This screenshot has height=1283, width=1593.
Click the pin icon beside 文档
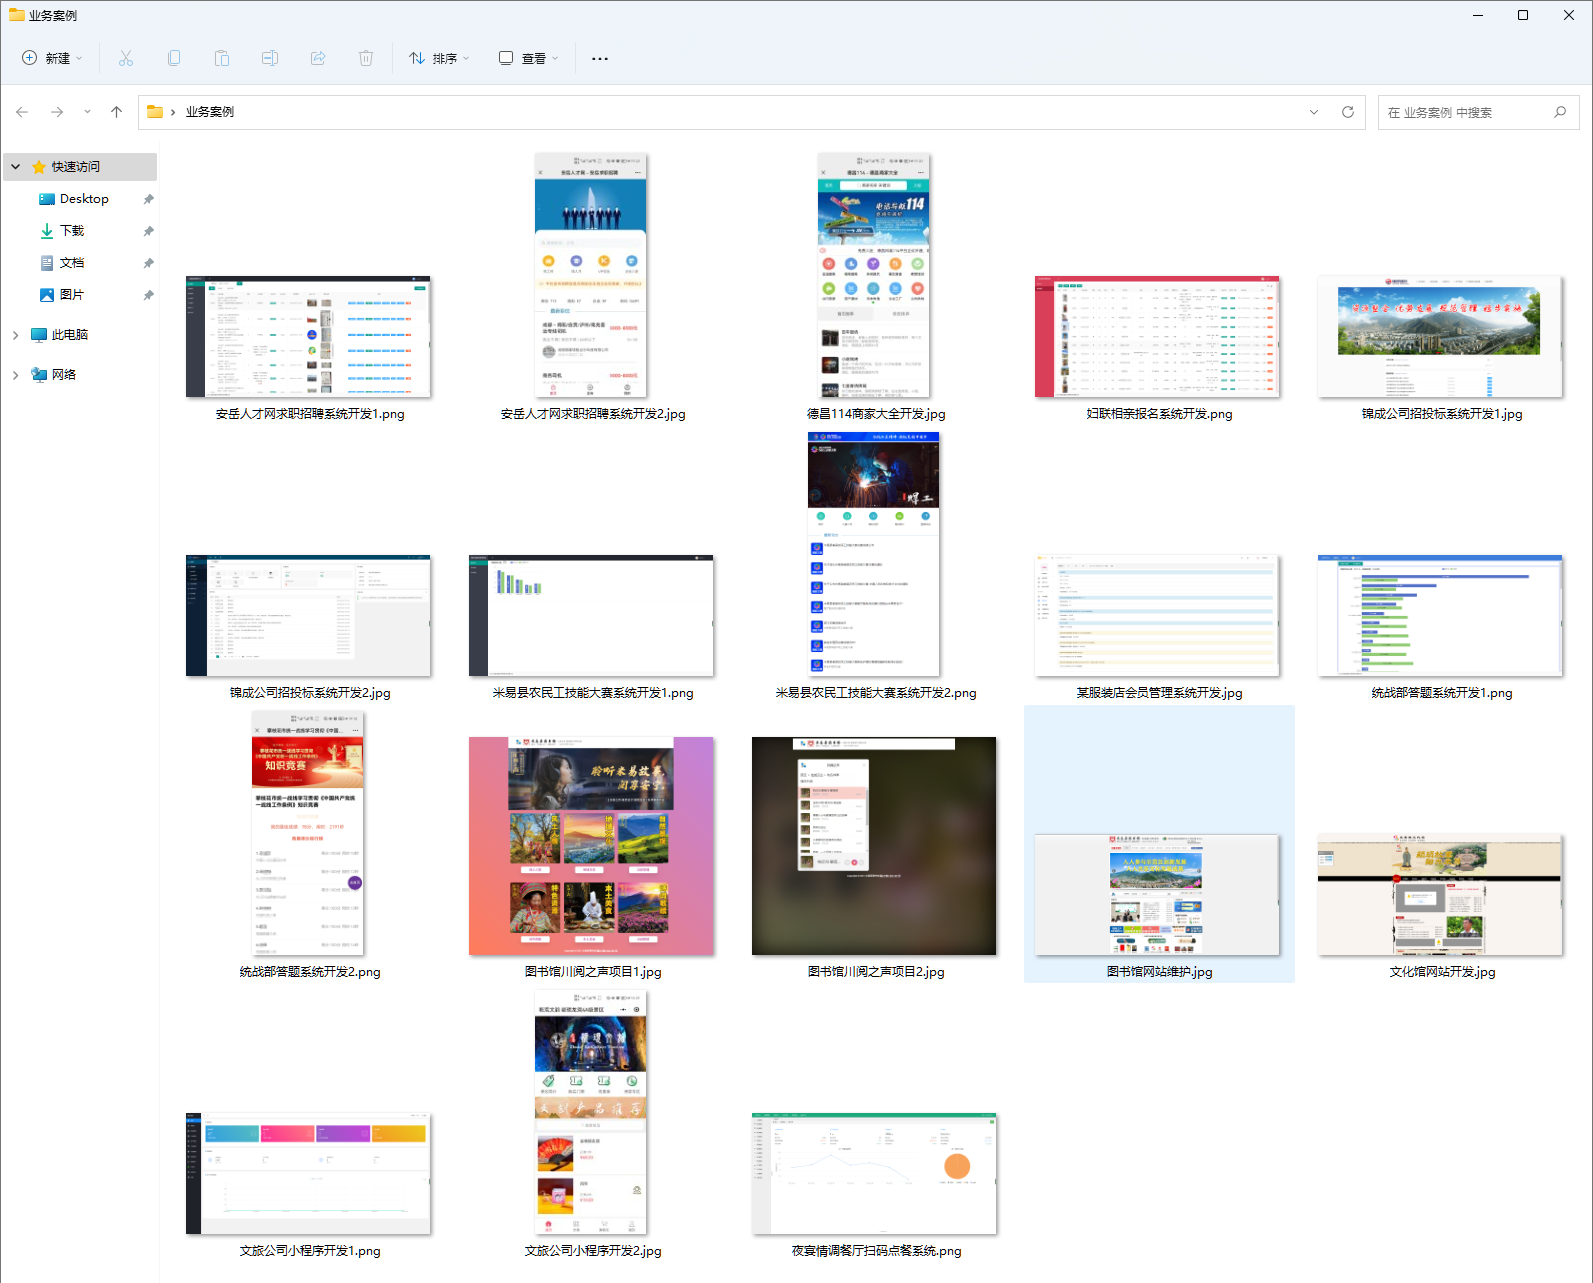148,263
